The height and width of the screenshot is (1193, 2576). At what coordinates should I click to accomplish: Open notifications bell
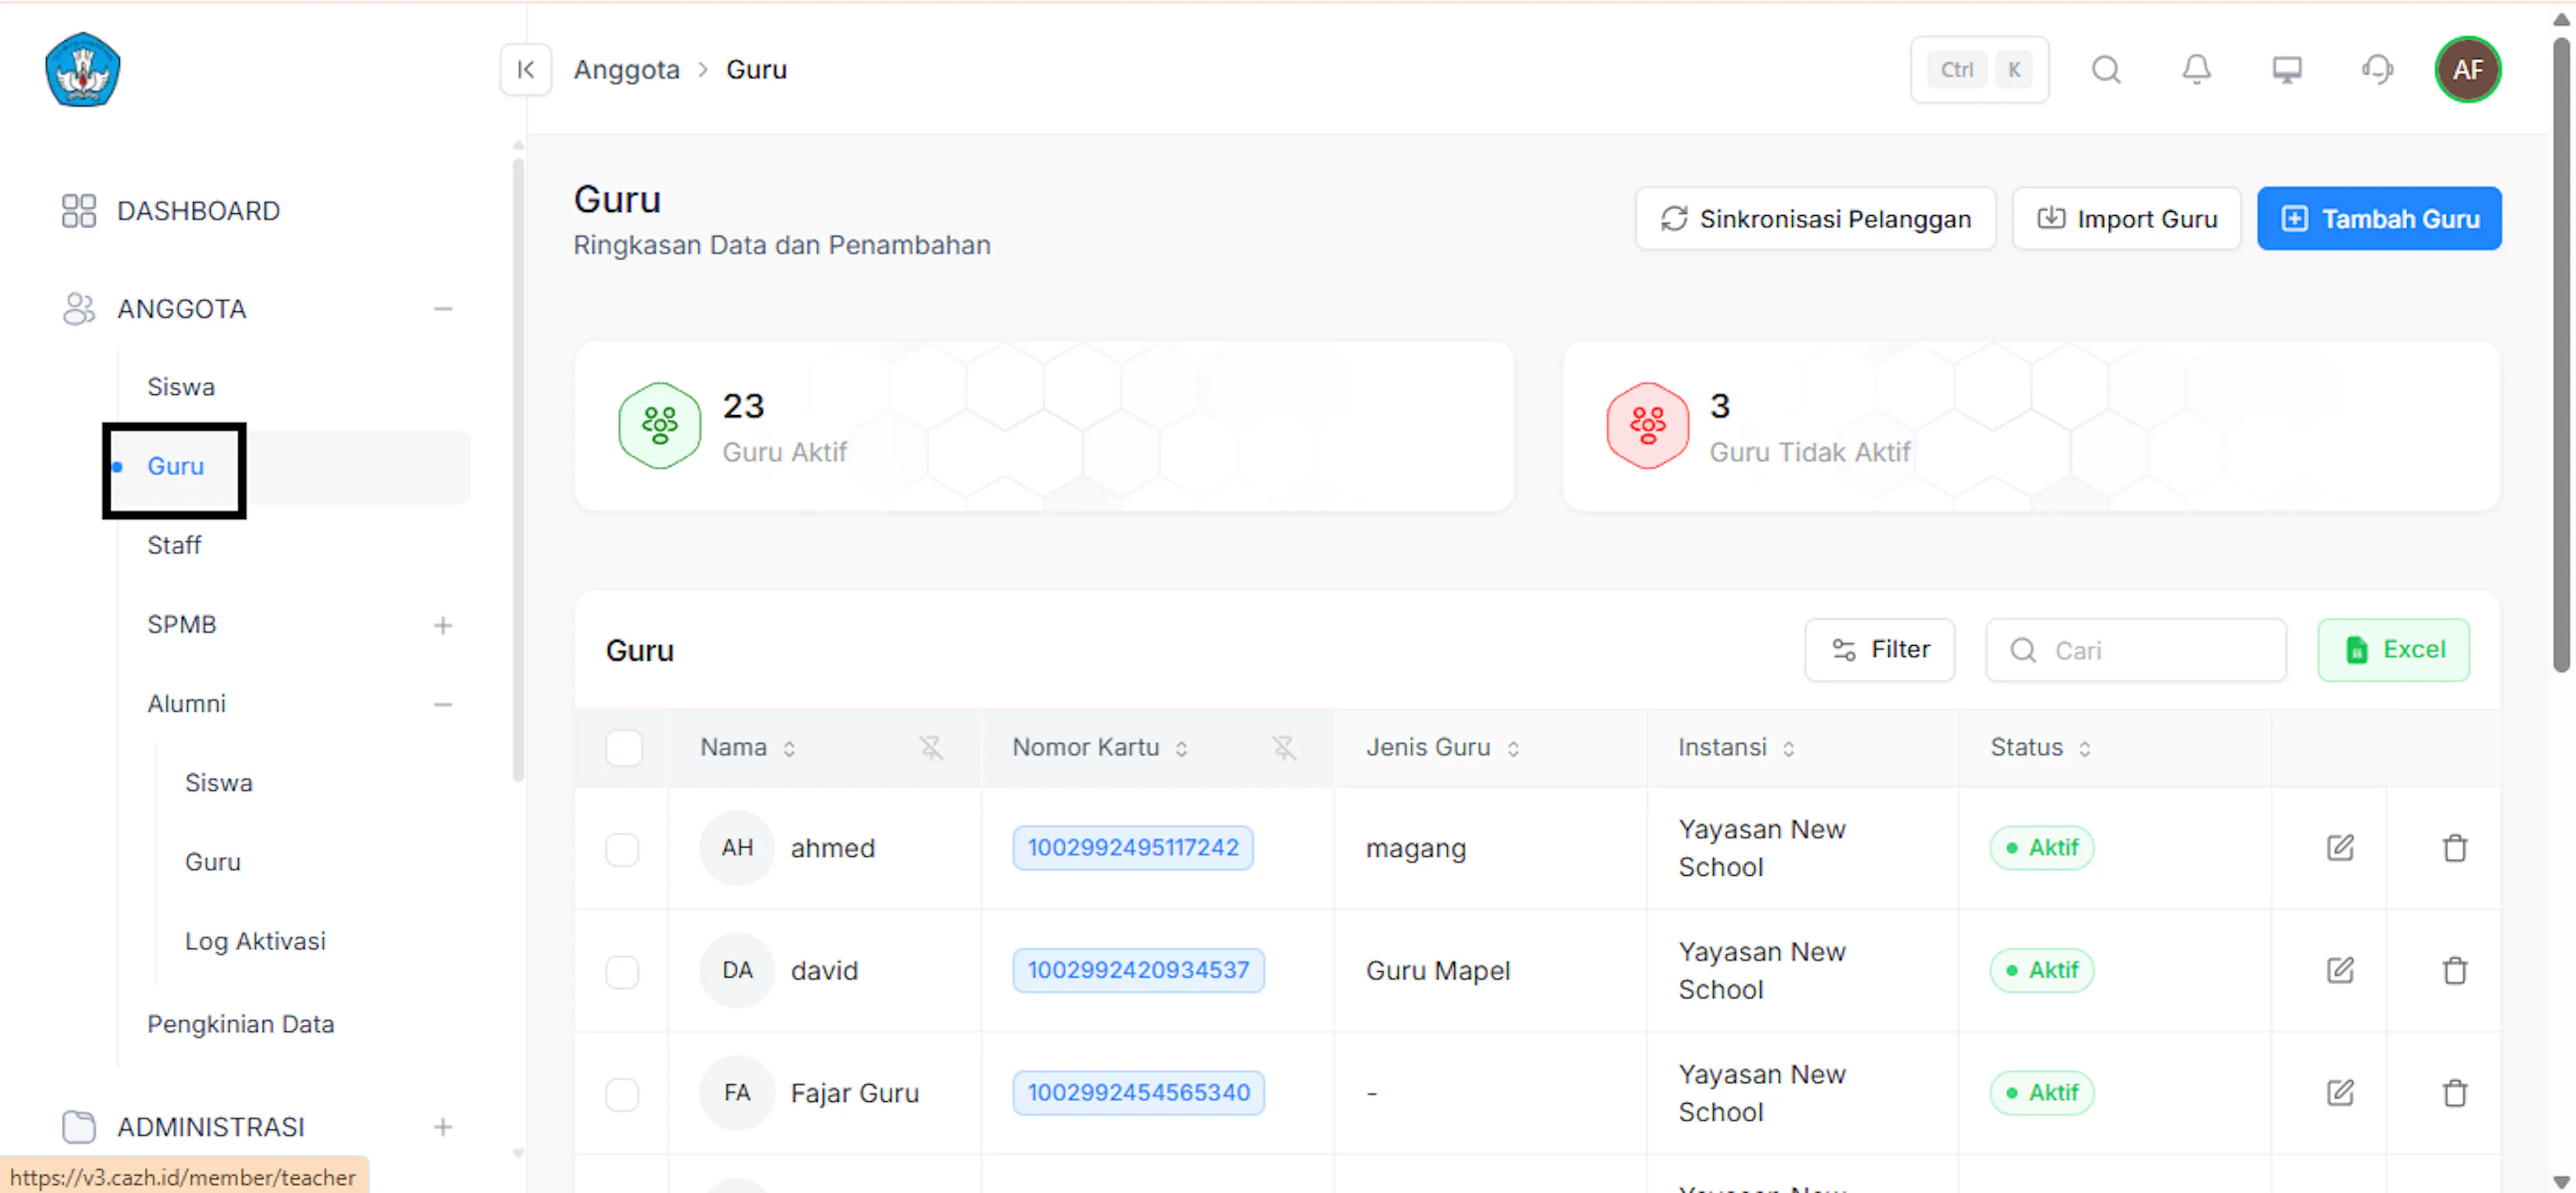2196,70
